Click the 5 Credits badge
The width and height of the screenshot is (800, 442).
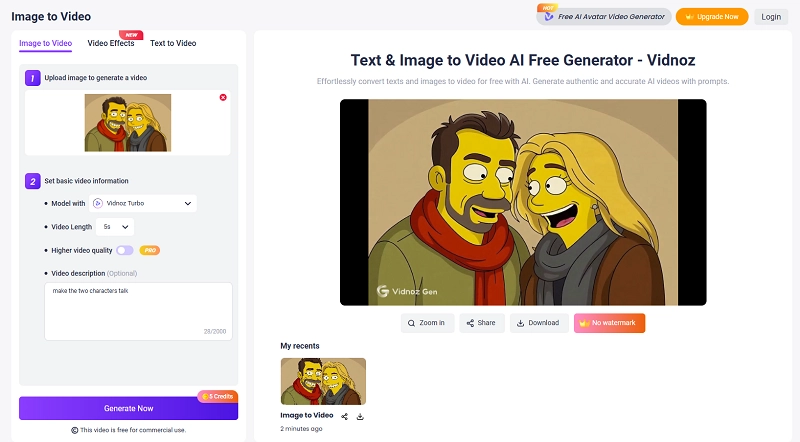218,396
